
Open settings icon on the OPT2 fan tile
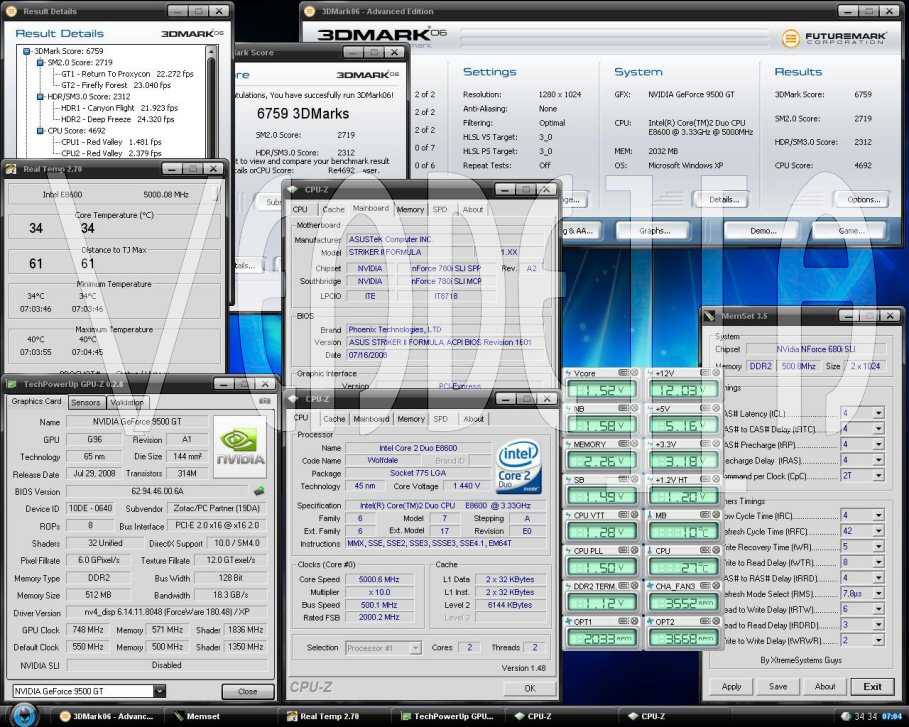[x=705, y=621]
